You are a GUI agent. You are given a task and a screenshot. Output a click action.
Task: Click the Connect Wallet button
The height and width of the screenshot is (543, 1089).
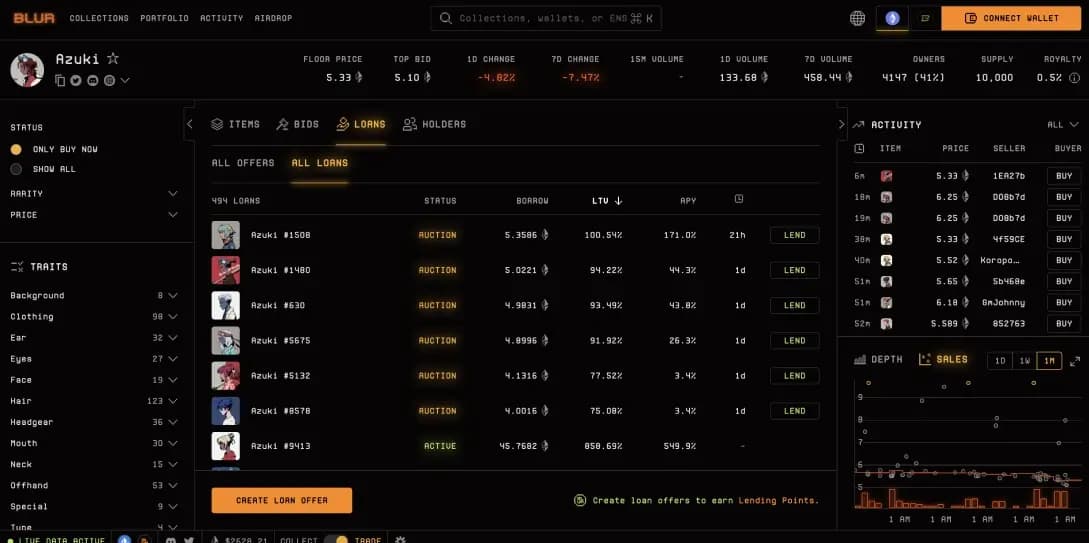pos(1012,18)
